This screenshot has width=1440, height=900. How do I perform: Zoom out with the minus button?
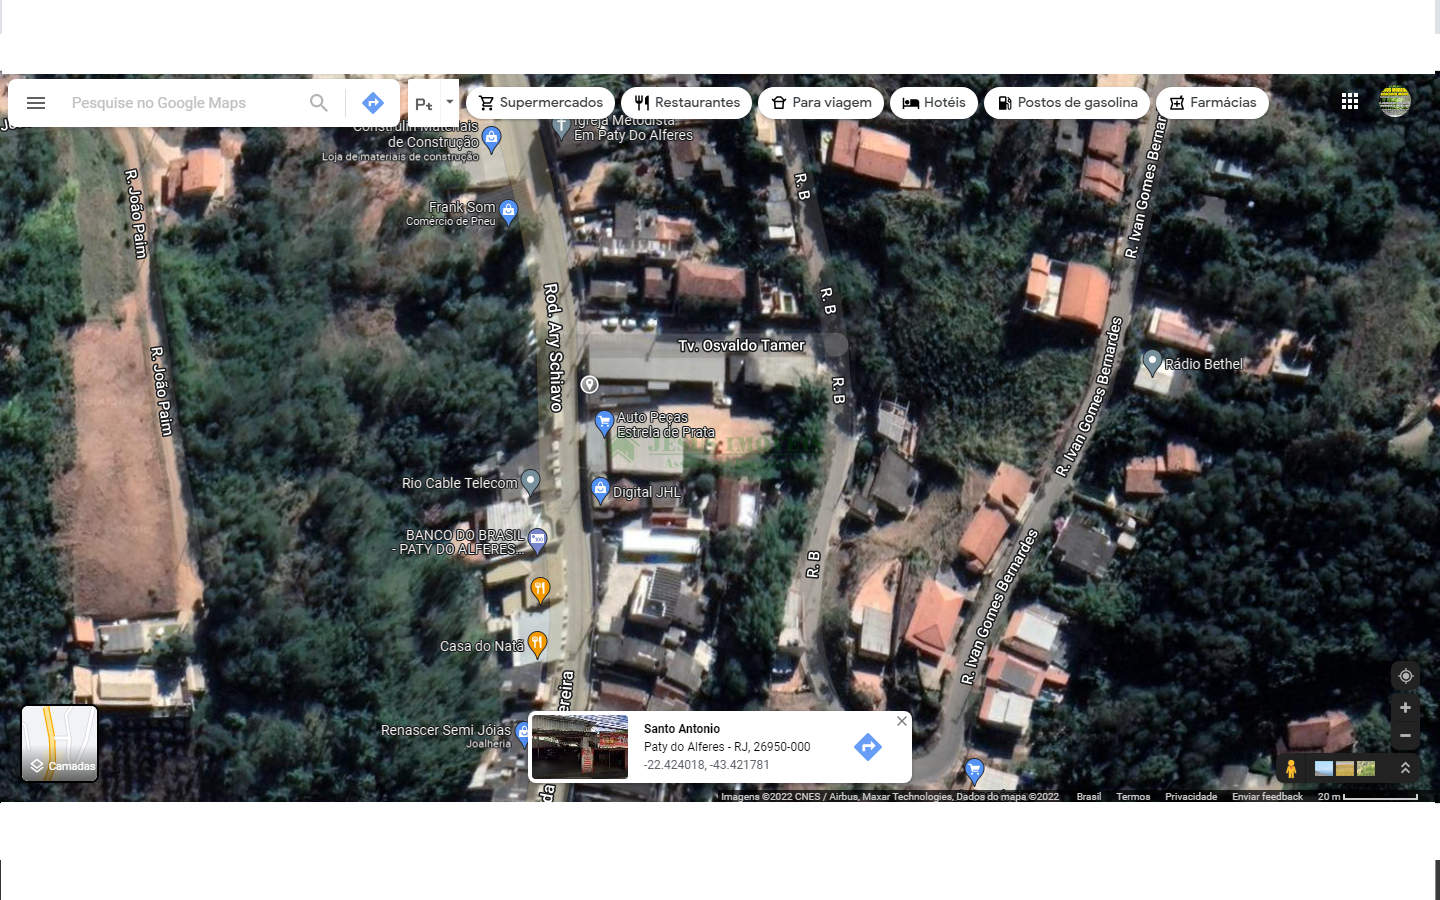(x=1405, y=736)
